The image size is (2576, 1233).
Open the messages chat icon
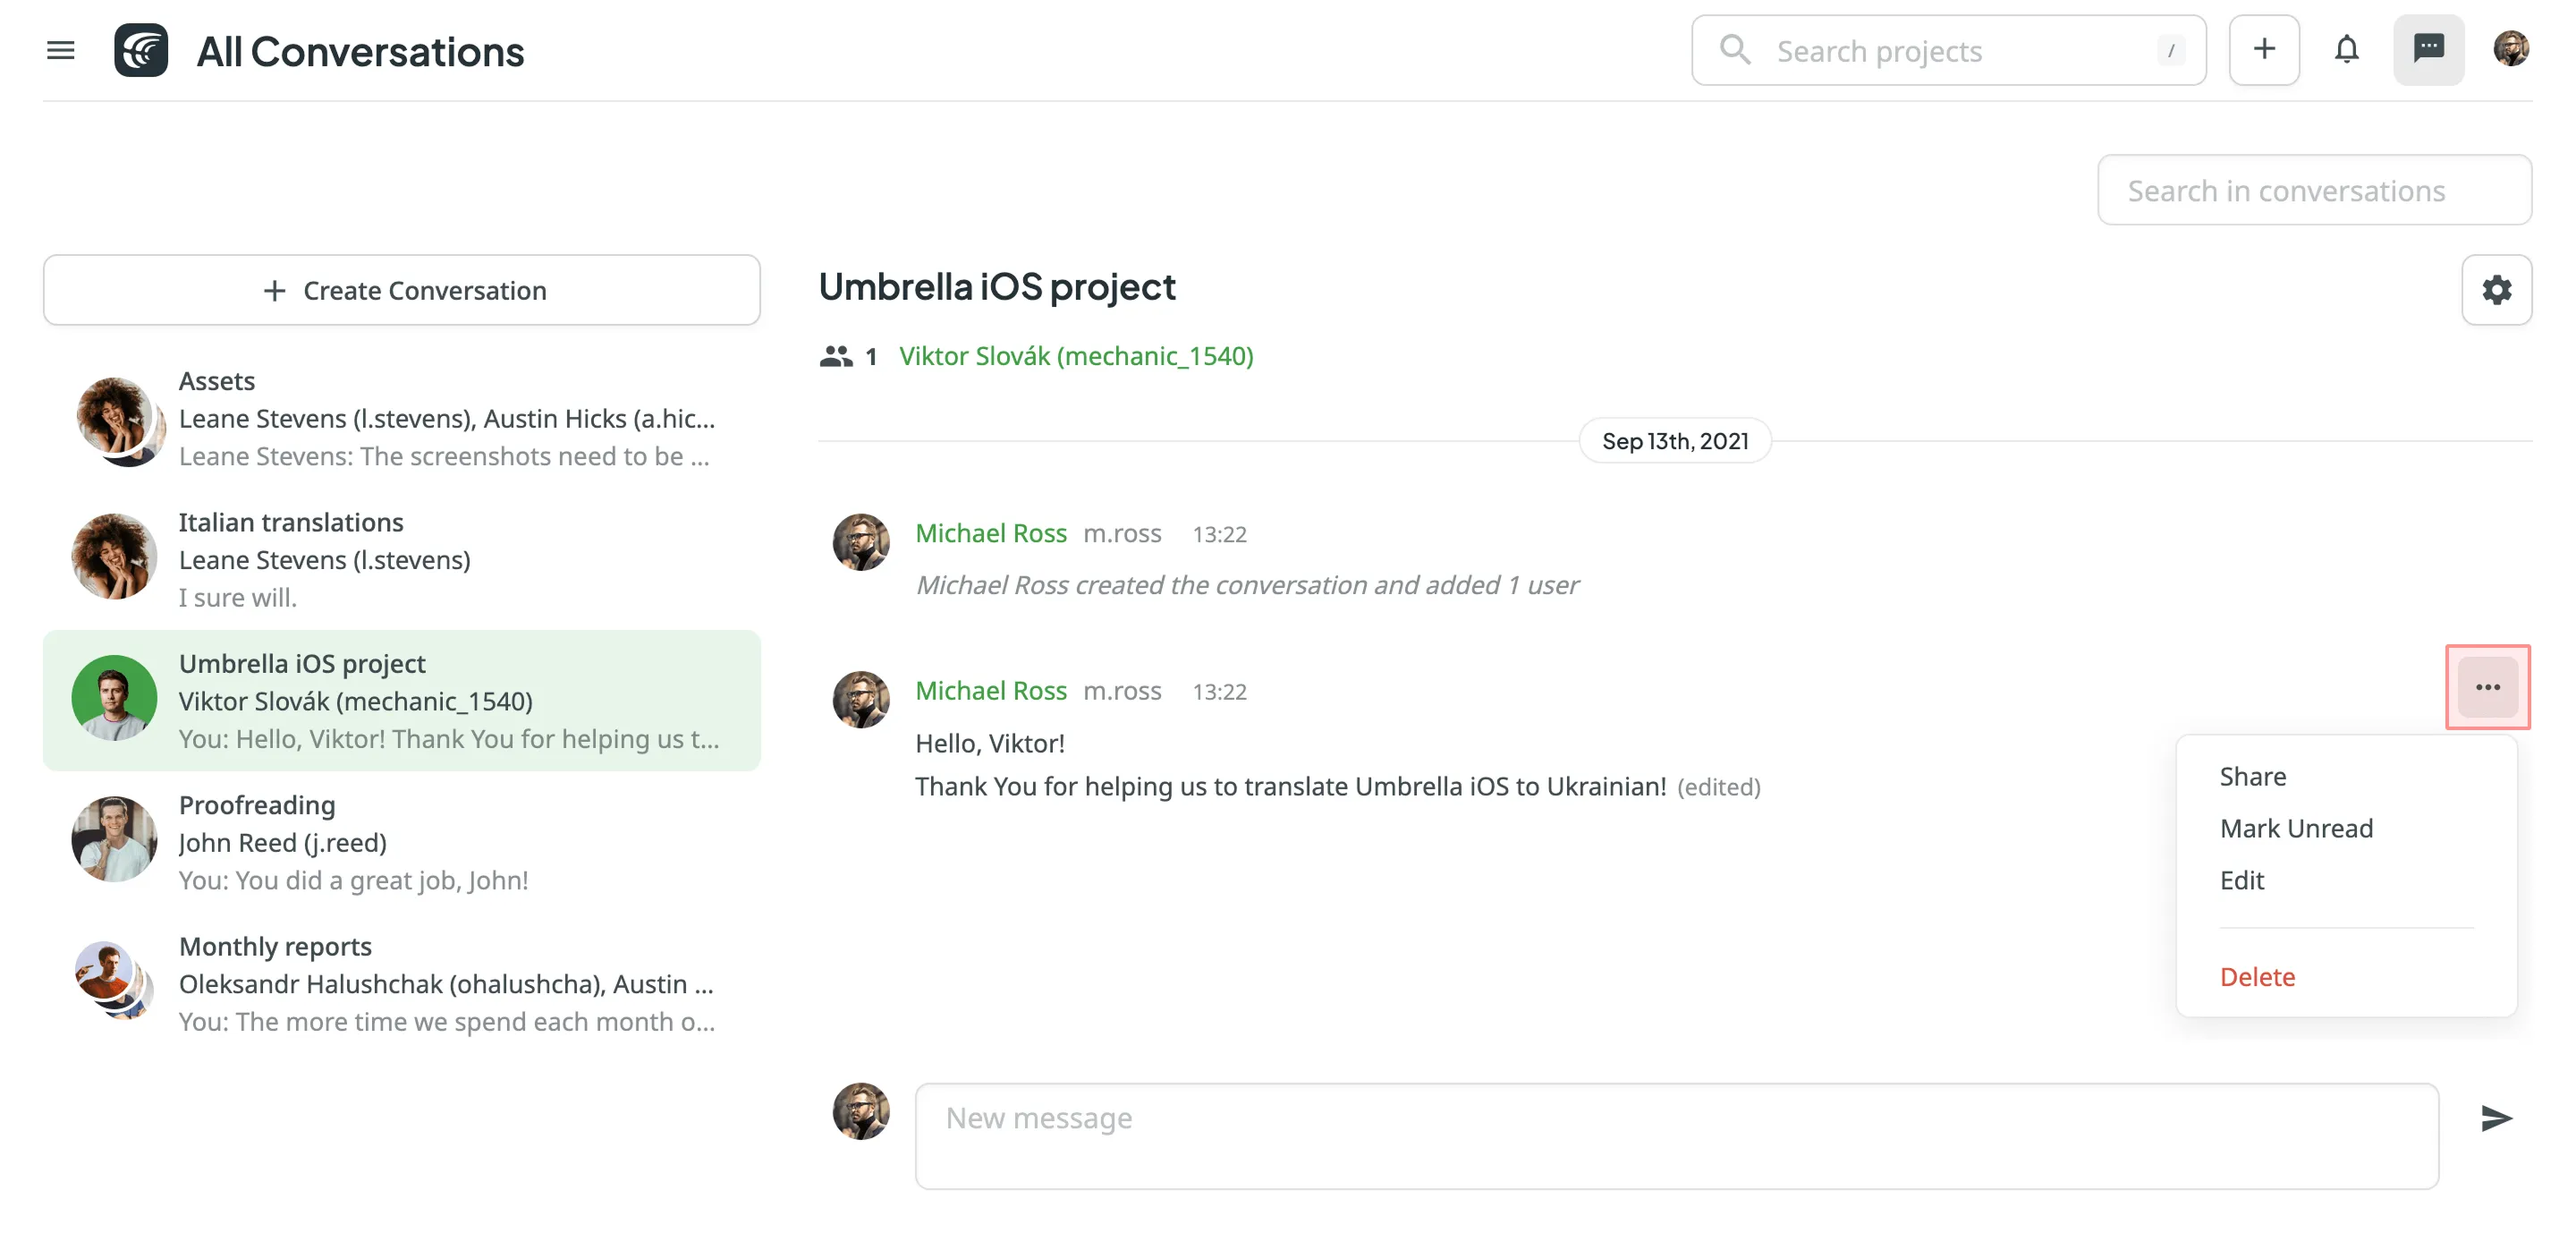tap(2428, 50)
